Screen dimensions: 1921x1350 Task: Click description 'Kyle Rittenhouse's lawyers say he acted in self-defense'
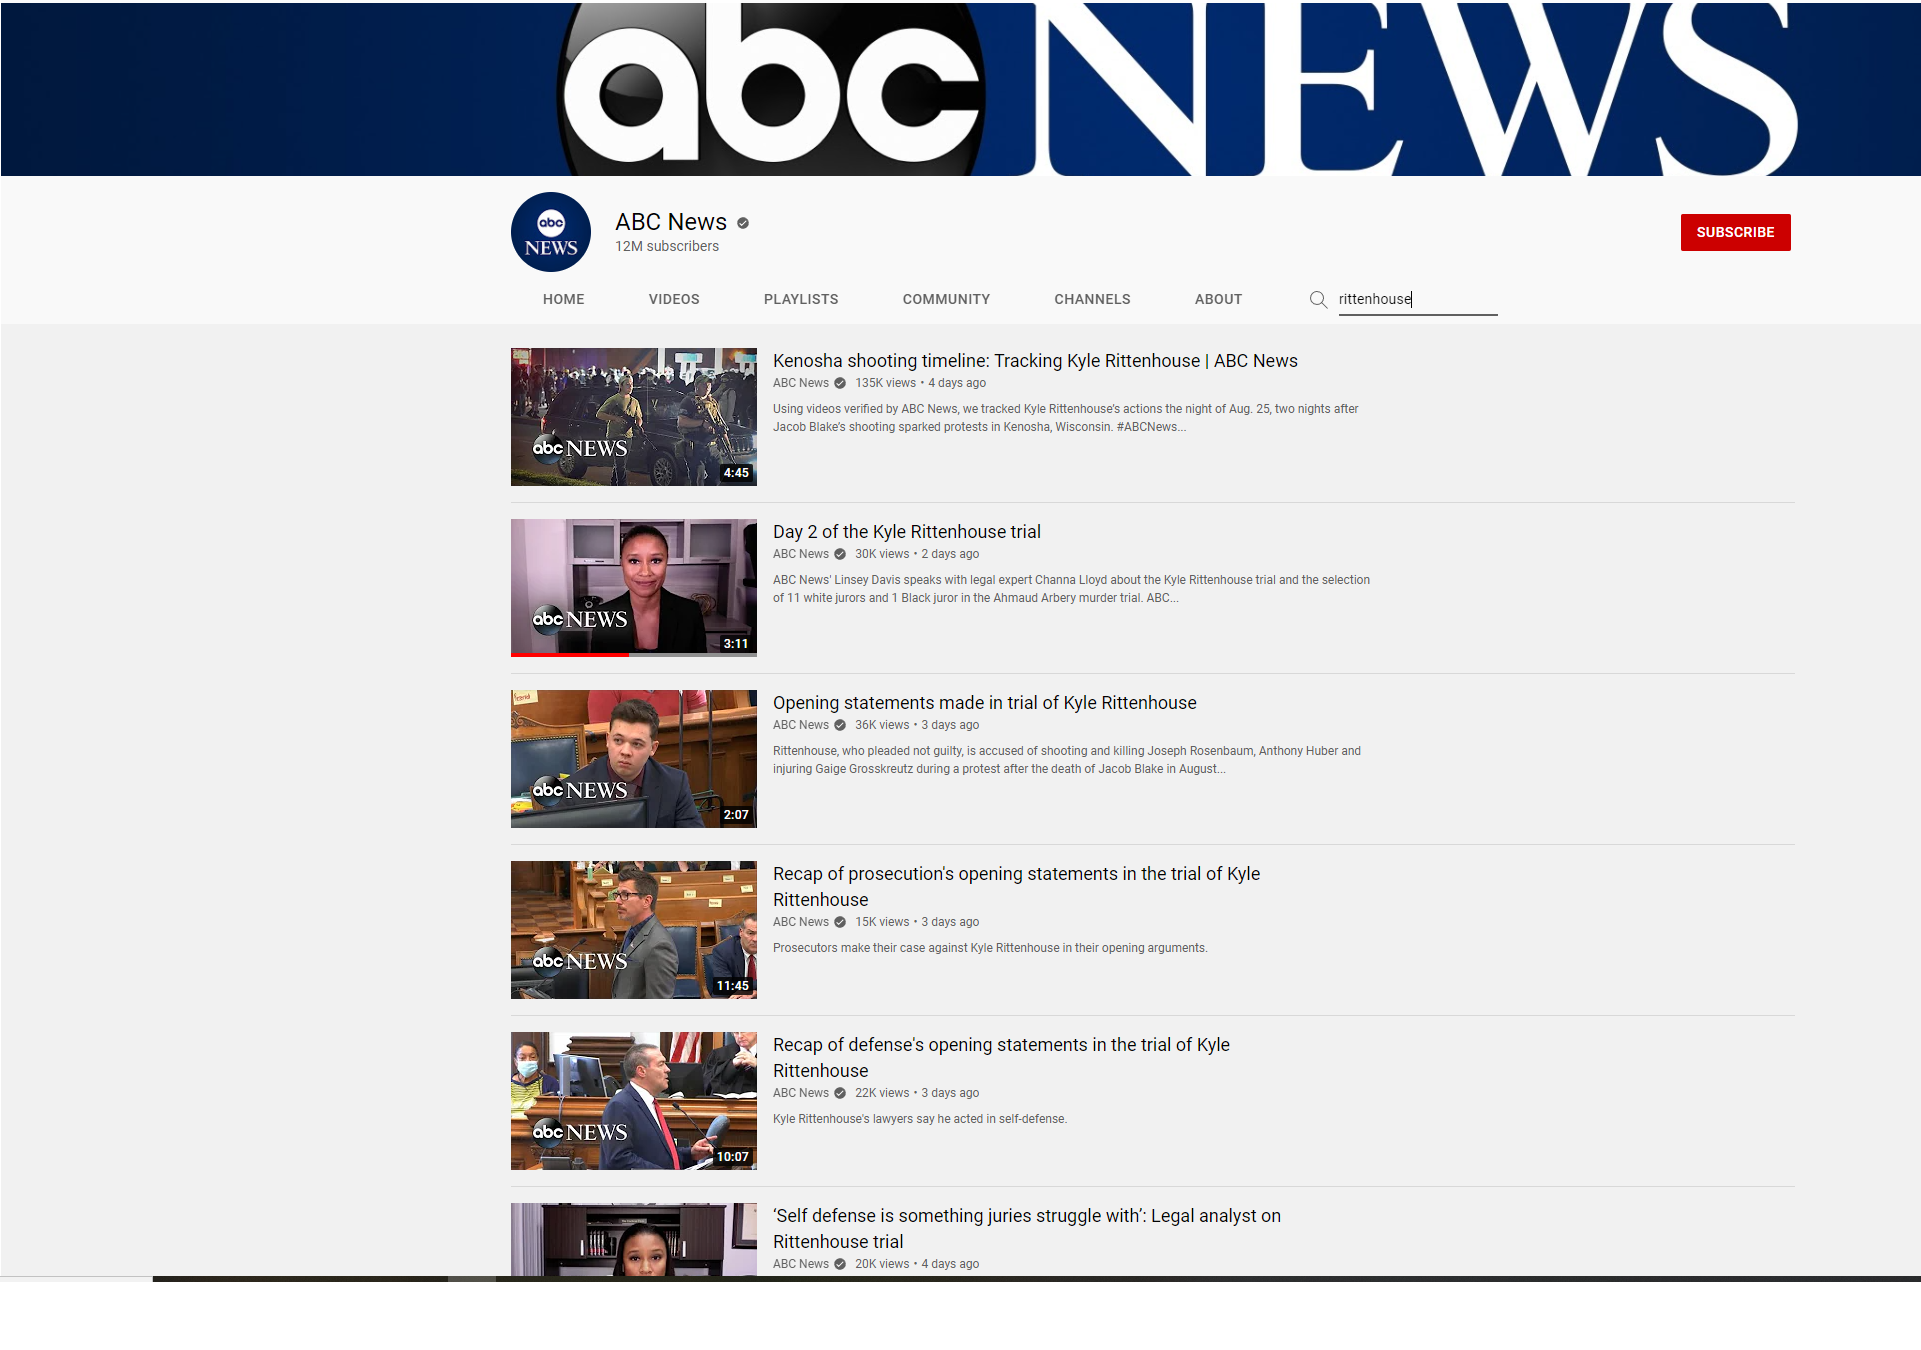pos(920,1119)
